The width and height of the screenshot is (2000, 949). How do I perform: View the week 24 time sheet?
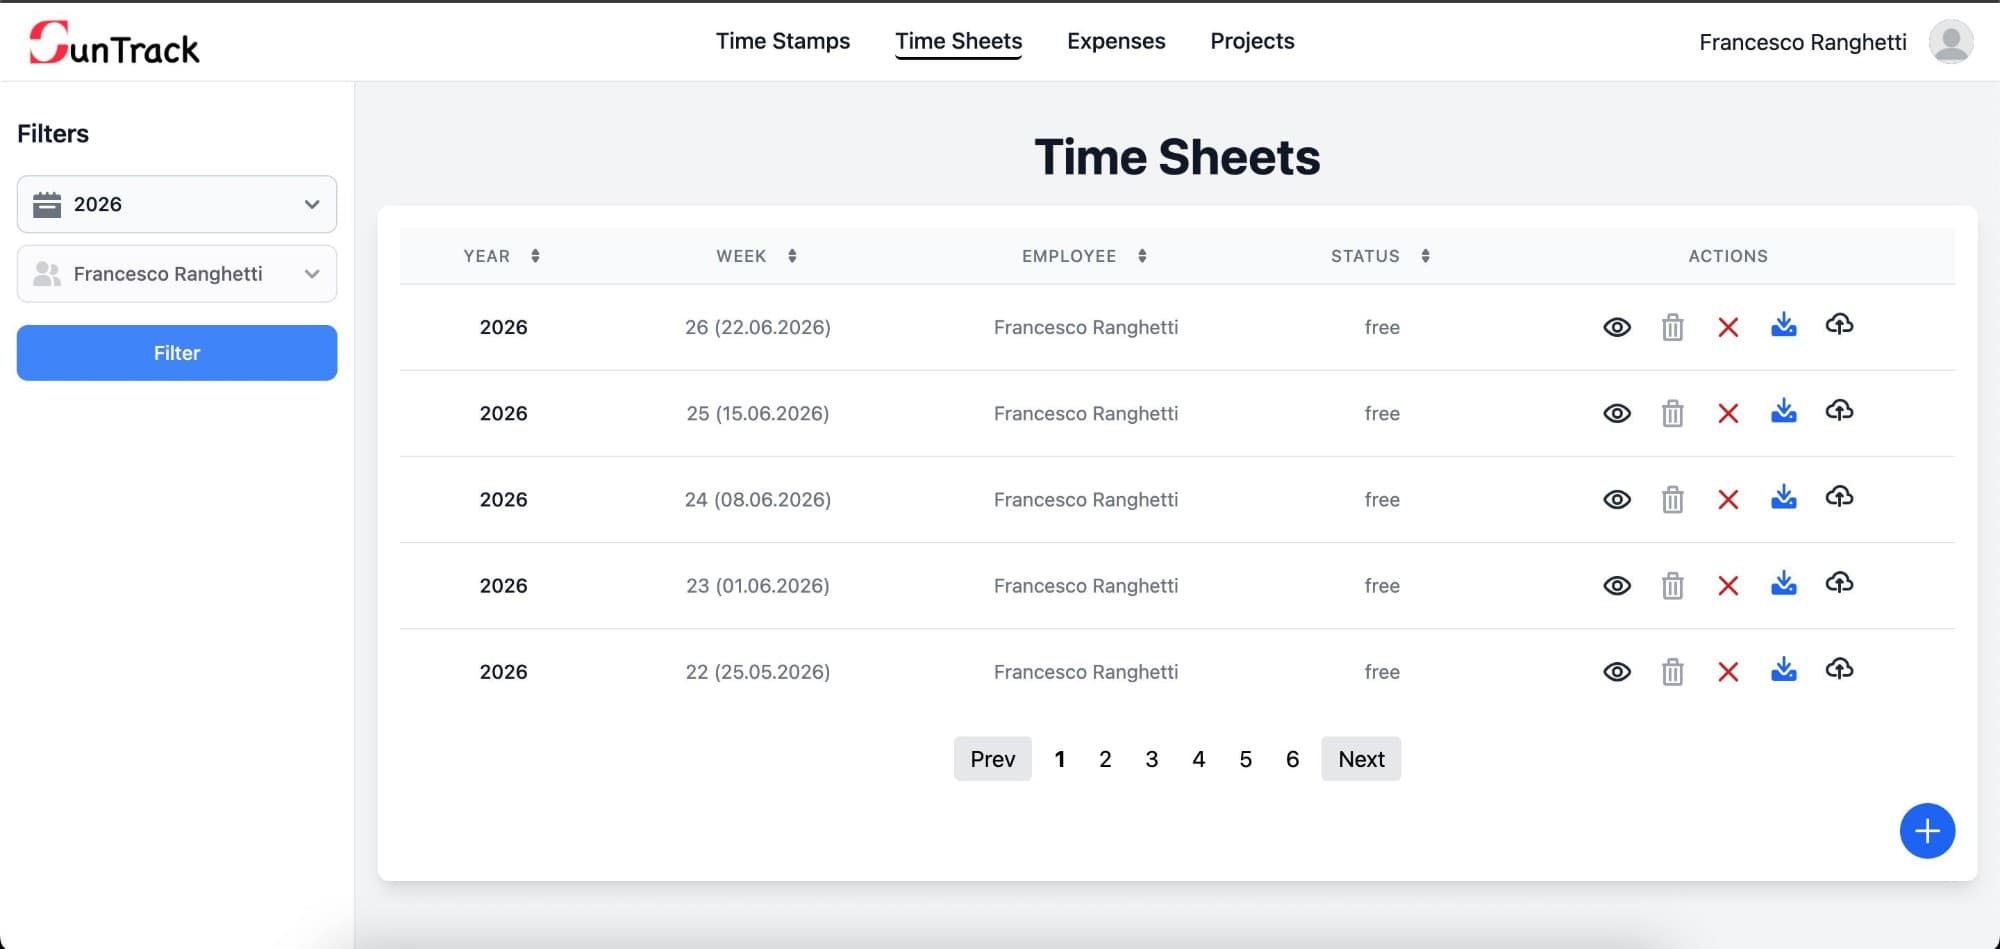tap(1617, 499)
